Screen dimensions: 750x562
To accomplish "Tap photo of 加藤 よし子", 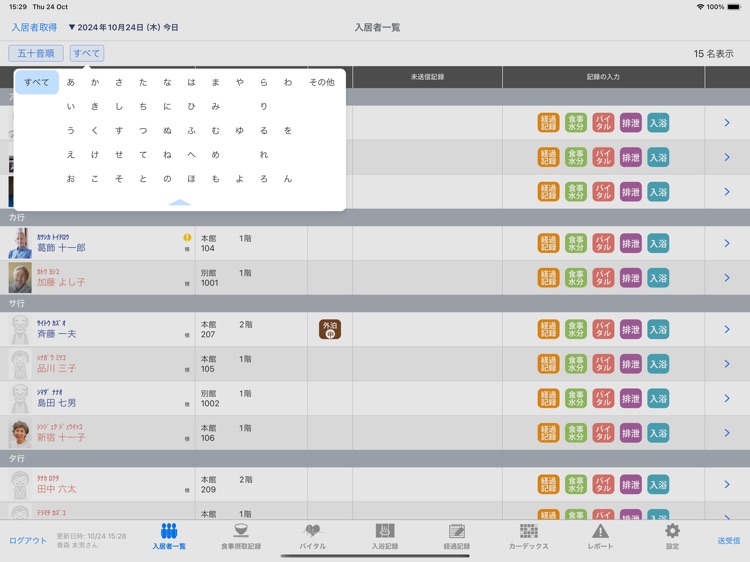I will point(20,278).
